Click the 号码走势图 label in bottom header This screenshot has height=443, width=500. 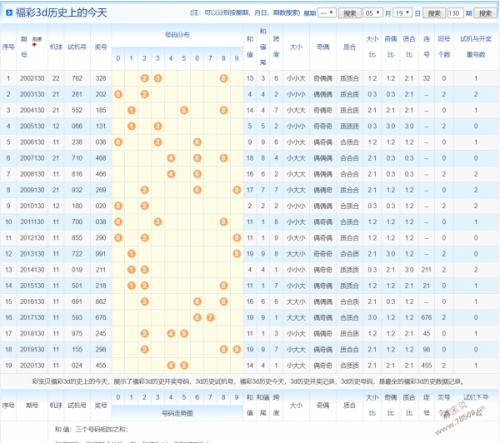(x=177, y=413)
